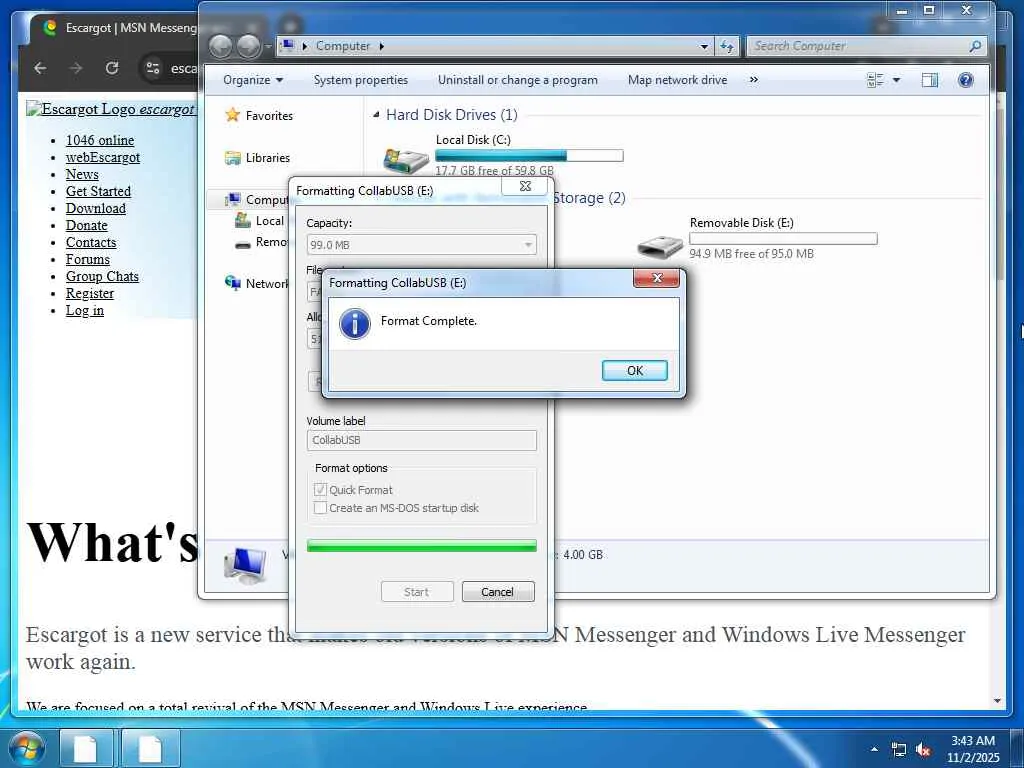Click the site information icon in browser address bar
1024x768 pixels.
tap(153, 68)
